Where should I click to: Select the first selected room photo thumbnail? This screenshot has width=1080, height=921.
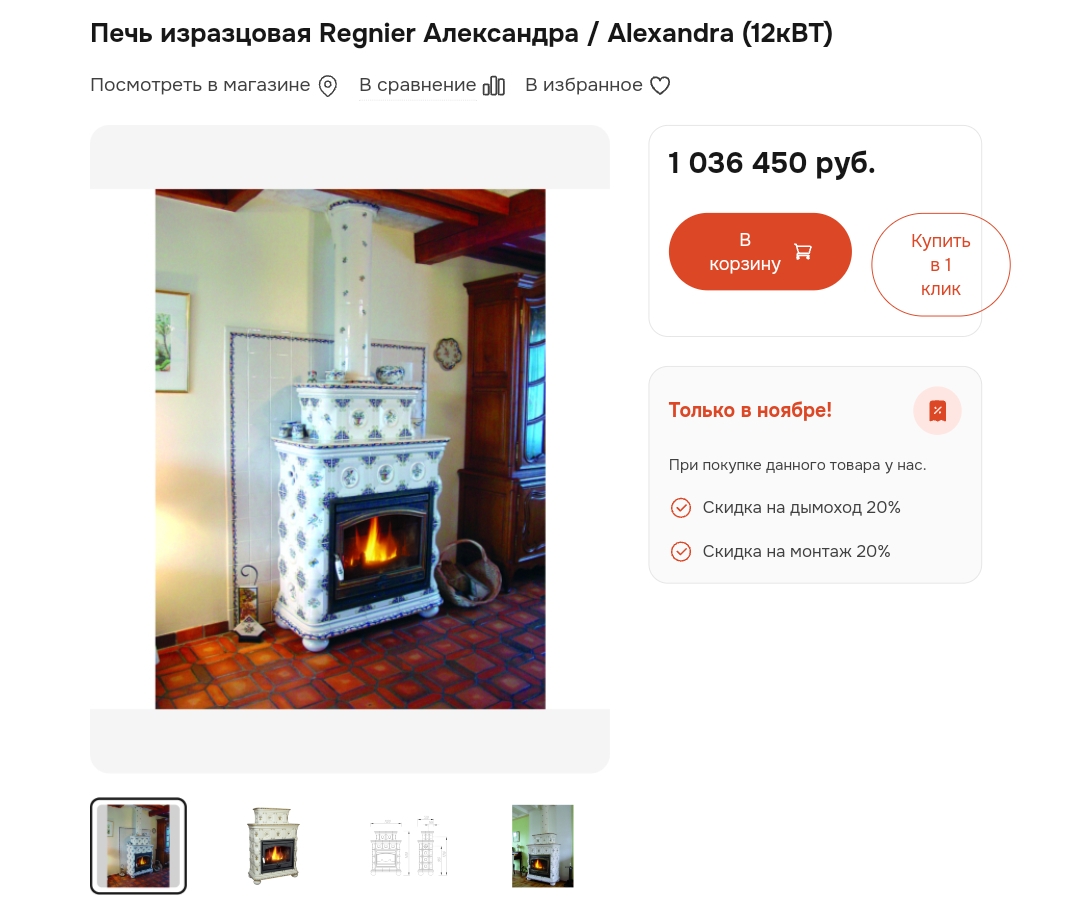point(138,846)
